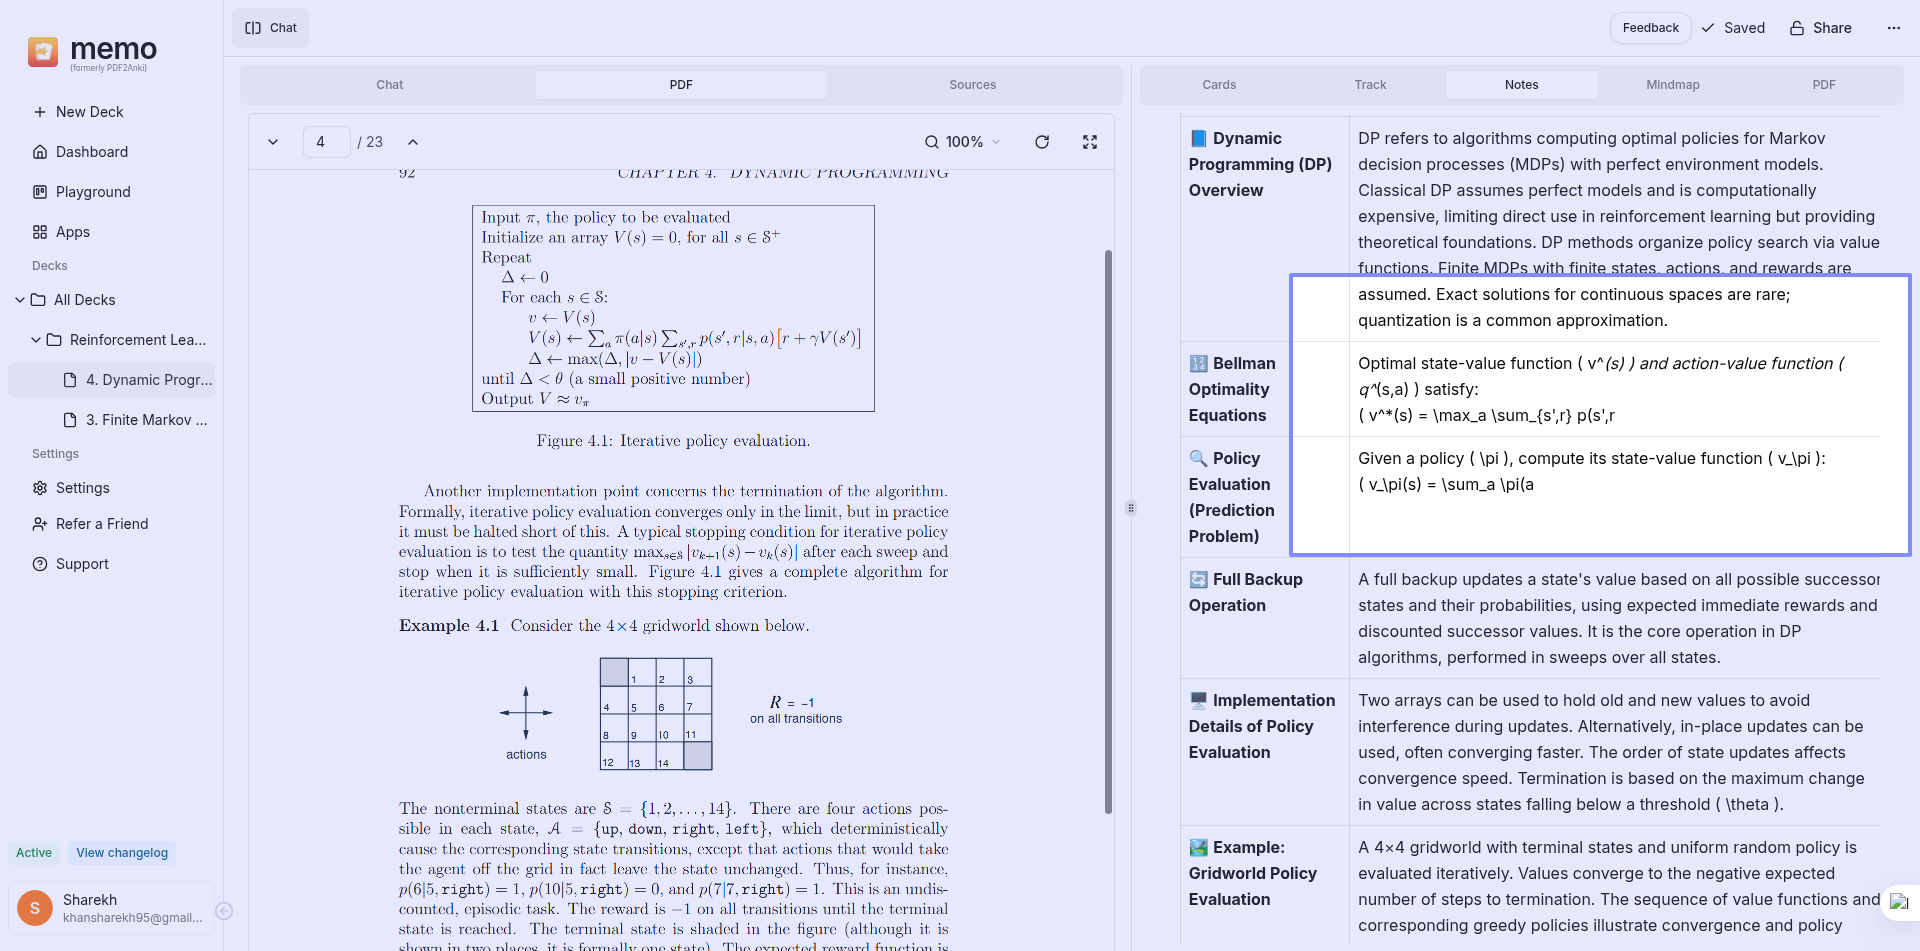Click the PDF vertical scrollbar
1920x951 pixels.
pyautogui.click(x=1108, y=530)
